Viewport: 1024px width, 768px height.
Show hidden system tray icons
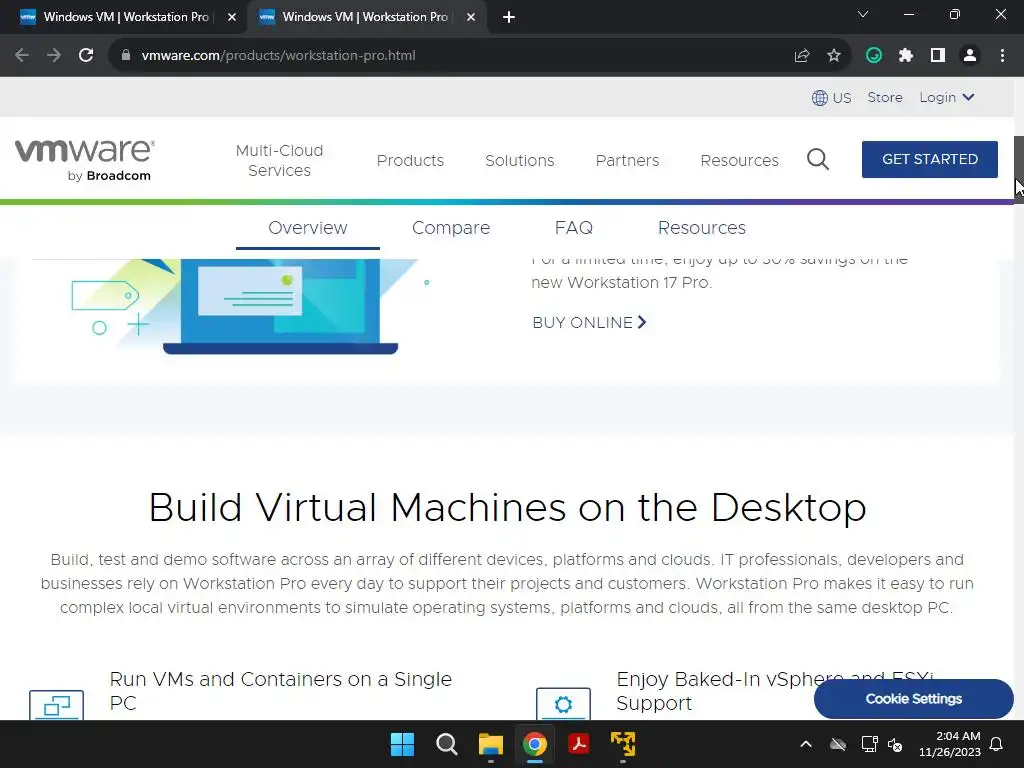tap(806, 744)
